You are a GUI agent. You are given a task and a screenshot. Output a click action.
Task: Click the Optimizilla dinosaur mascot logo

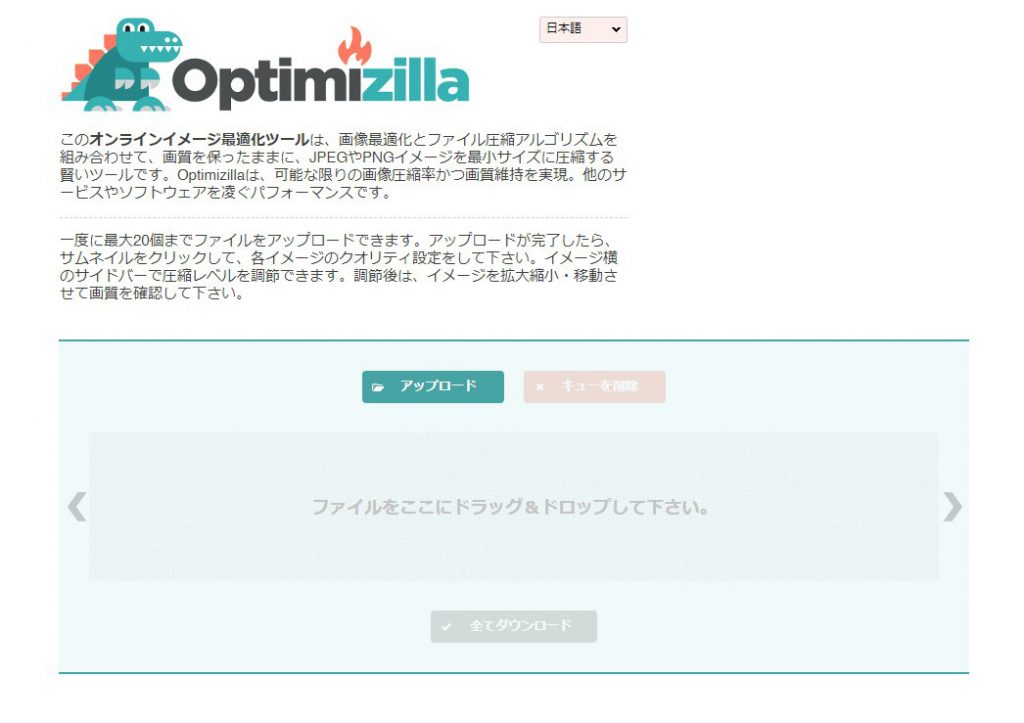click(x=121, y=65)
